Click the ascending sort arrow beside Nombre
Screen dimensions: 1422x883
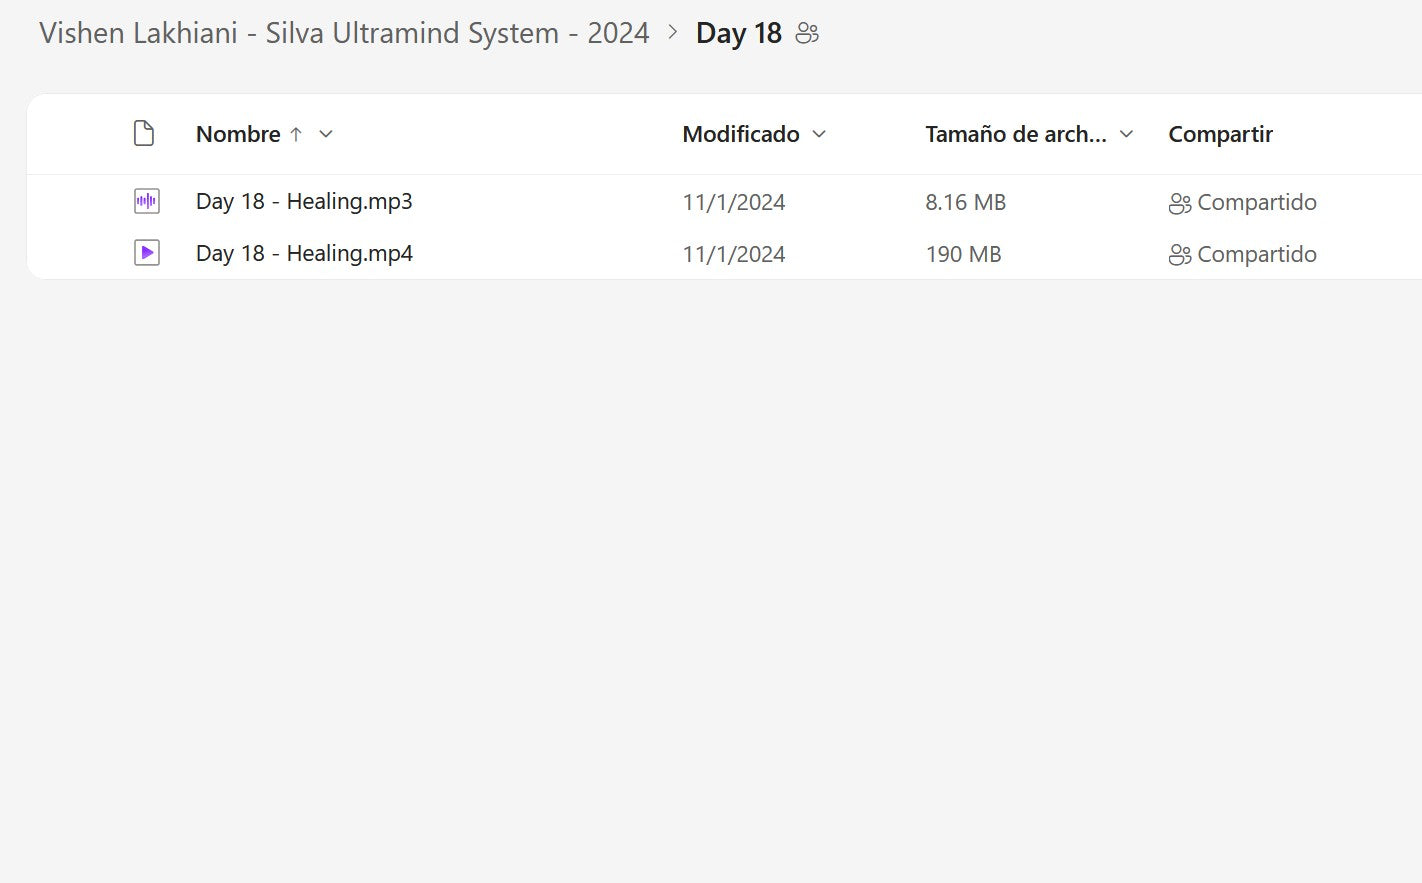click(x=296, y=134)
